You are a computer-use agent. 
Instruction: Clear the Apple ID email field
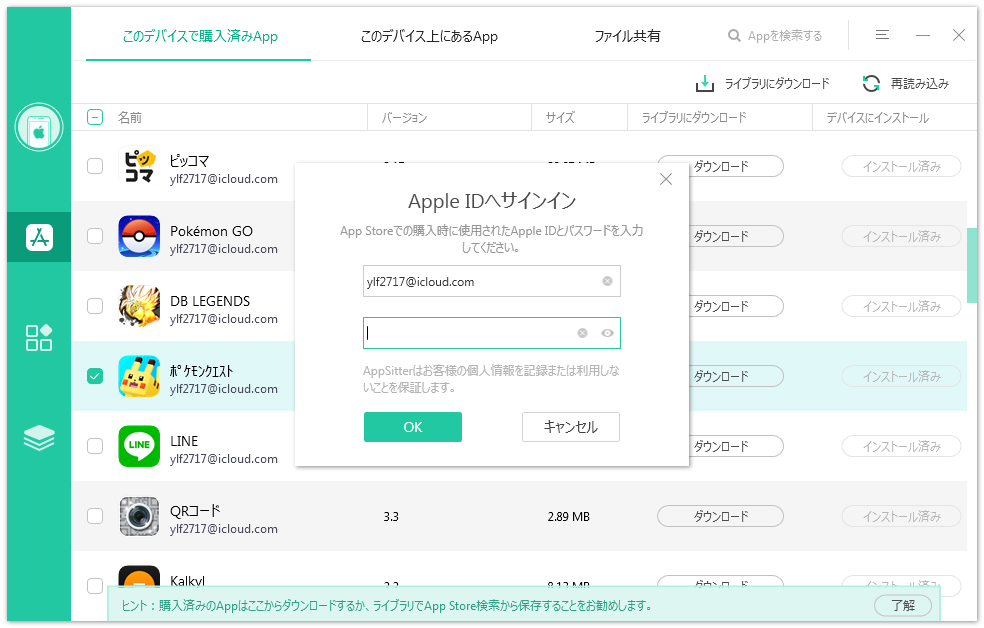[607, 281]
